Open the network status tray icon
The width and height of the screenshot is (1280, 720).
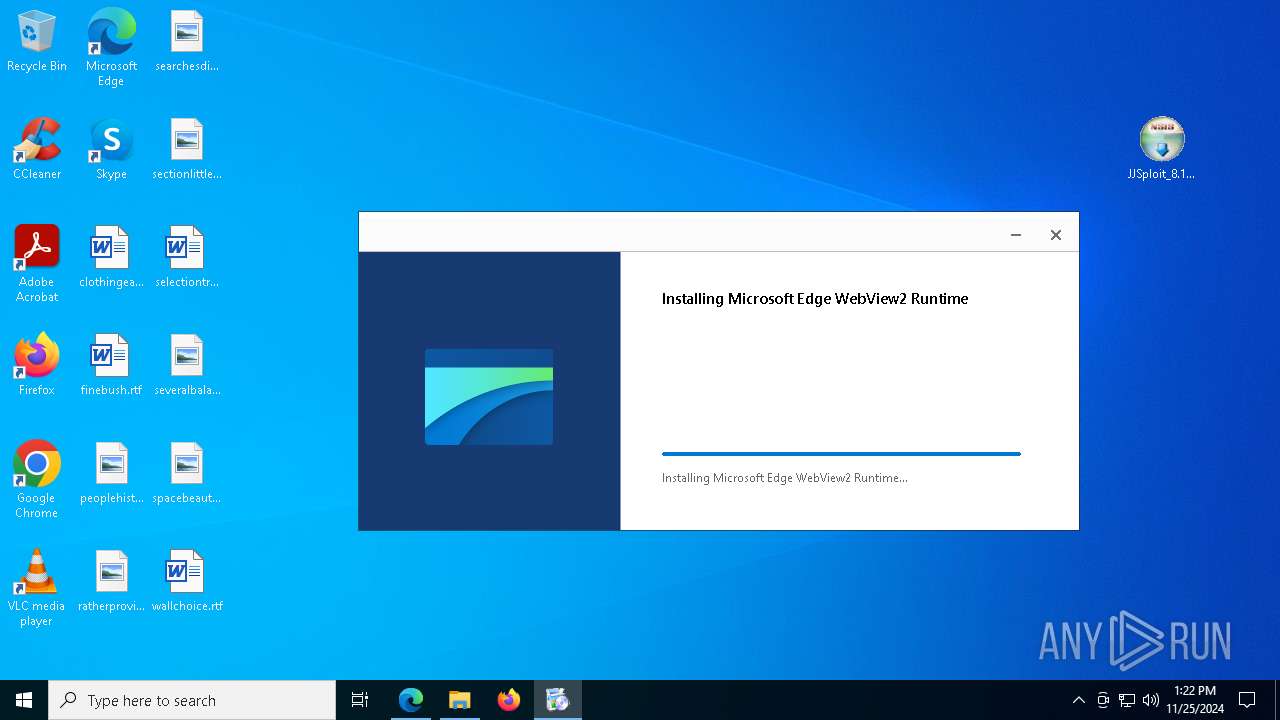point(1127,700)
